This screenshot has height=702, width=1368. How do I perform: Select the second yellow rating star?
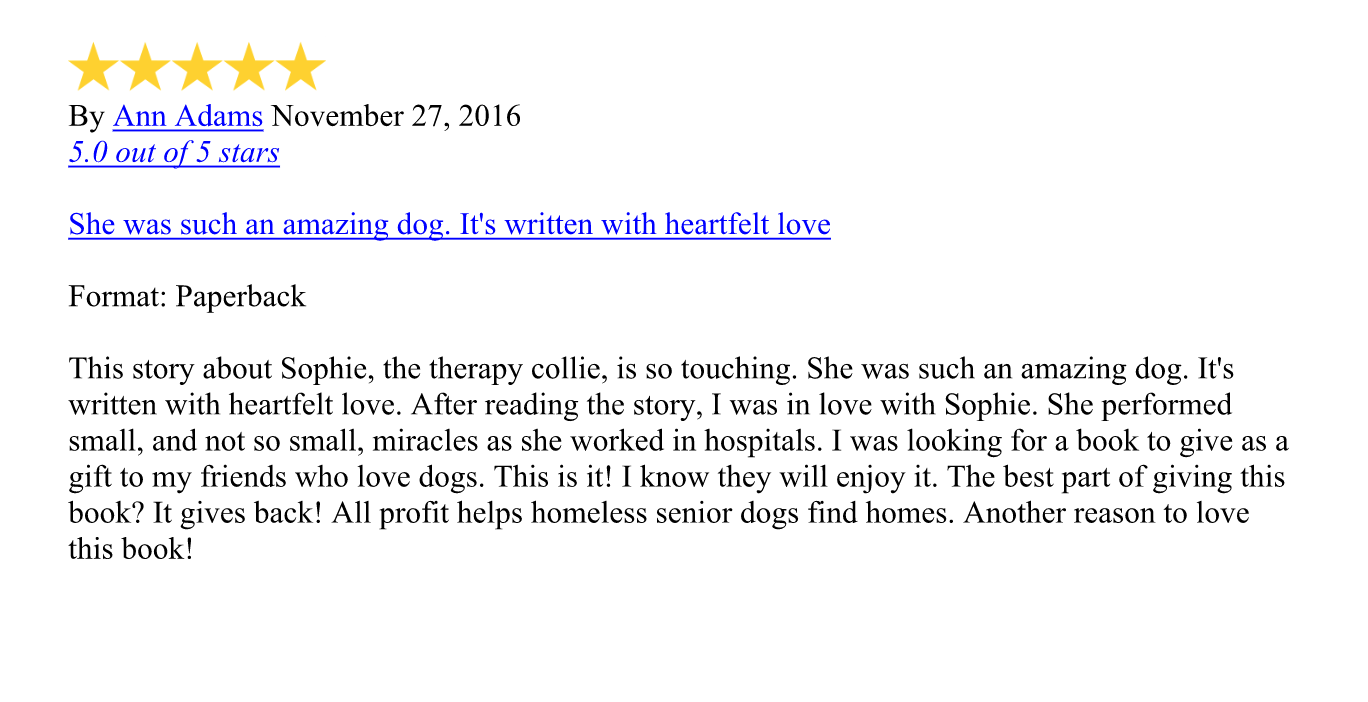(146, 67)
